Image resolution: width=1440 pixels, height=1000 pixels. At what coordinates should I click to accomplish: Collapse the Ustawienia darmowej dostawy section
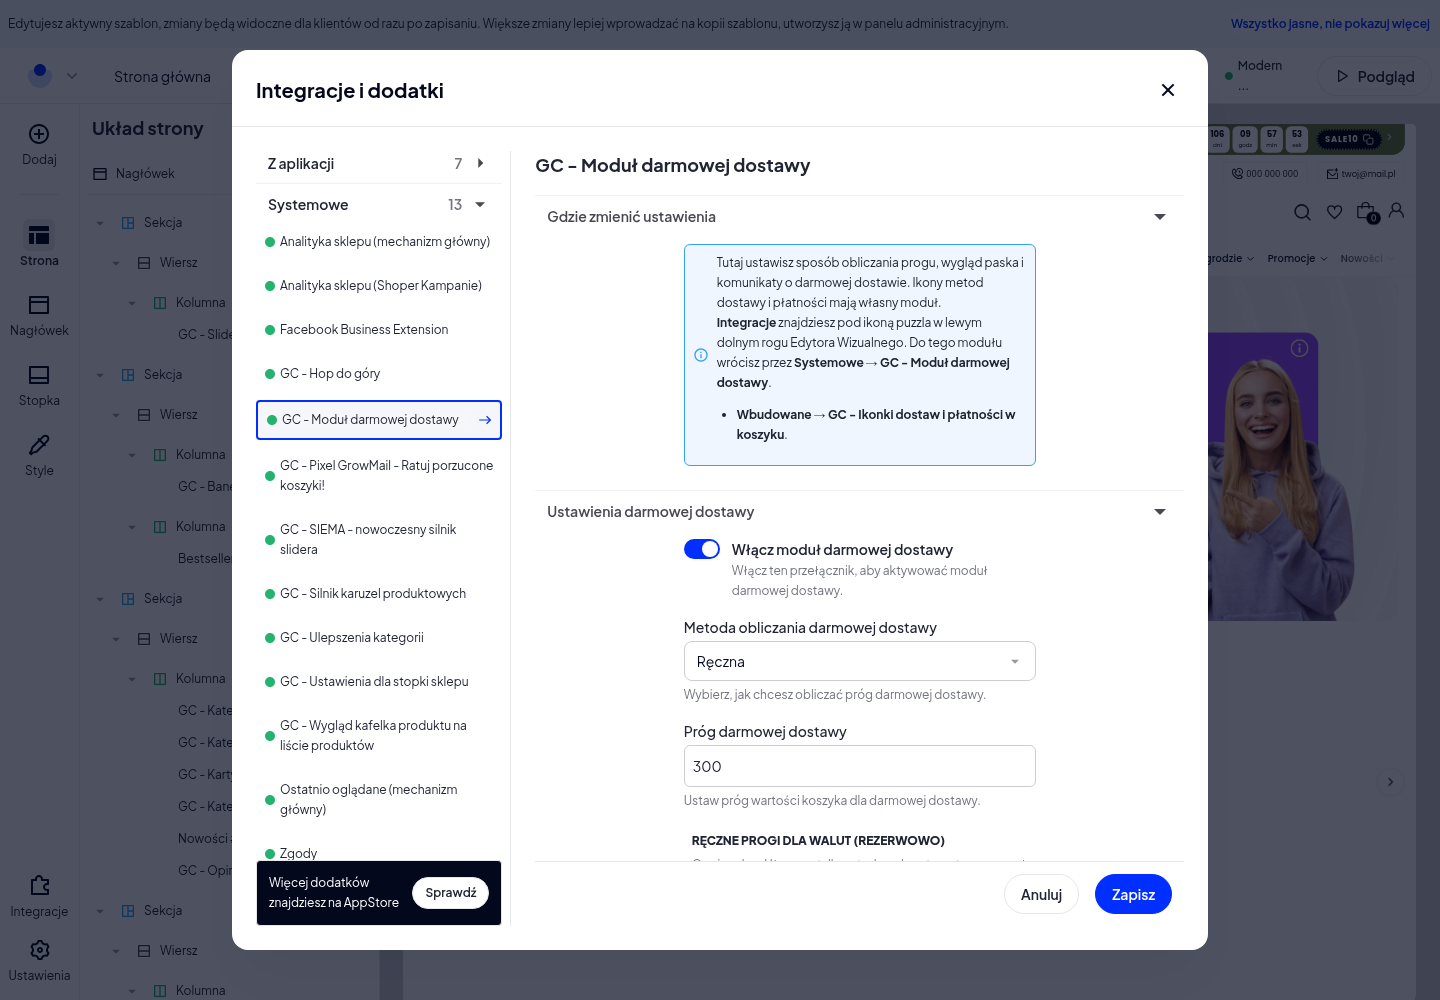coord(1160,512)
